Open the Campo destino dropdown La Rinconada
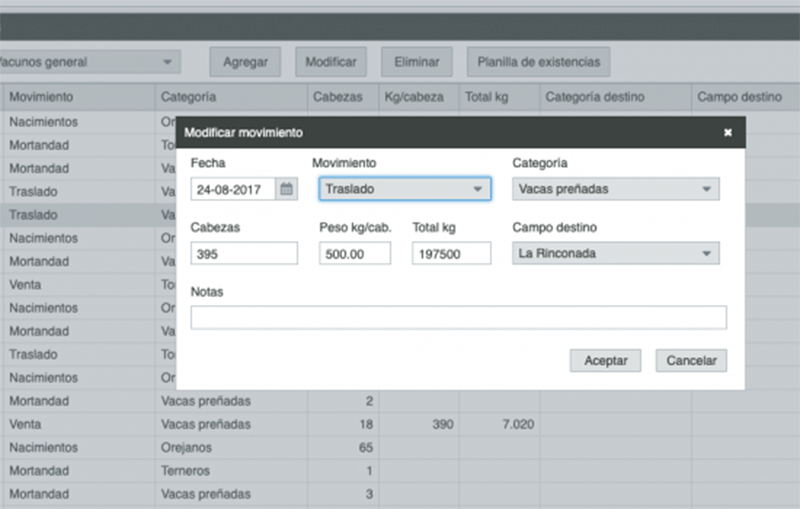Image resolution: width=800 pixels, height=509 pixels. pyautogui.click(x=616, y=253)
